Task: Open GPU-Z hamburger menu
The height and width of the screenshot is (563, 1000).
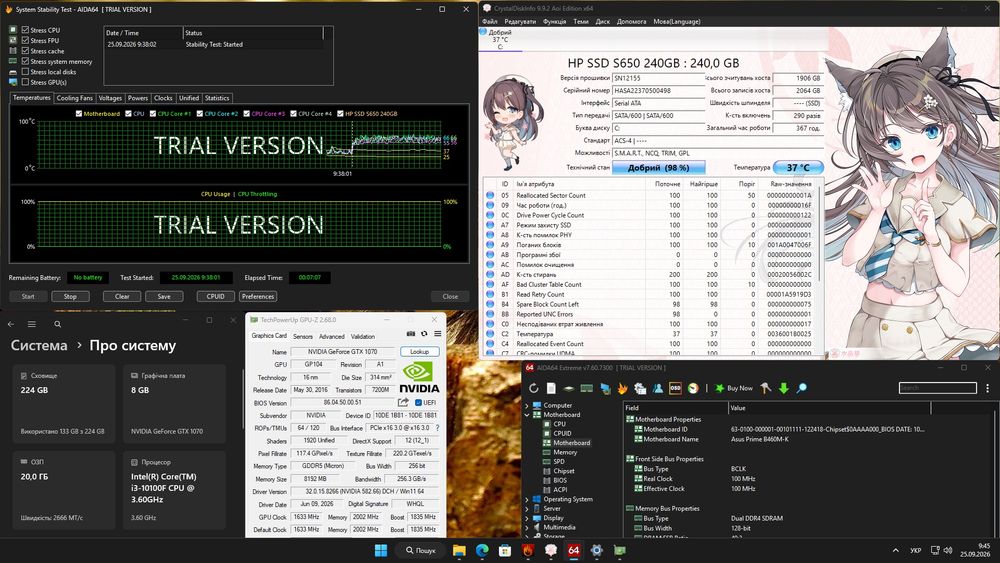Action: pos(438,333)
